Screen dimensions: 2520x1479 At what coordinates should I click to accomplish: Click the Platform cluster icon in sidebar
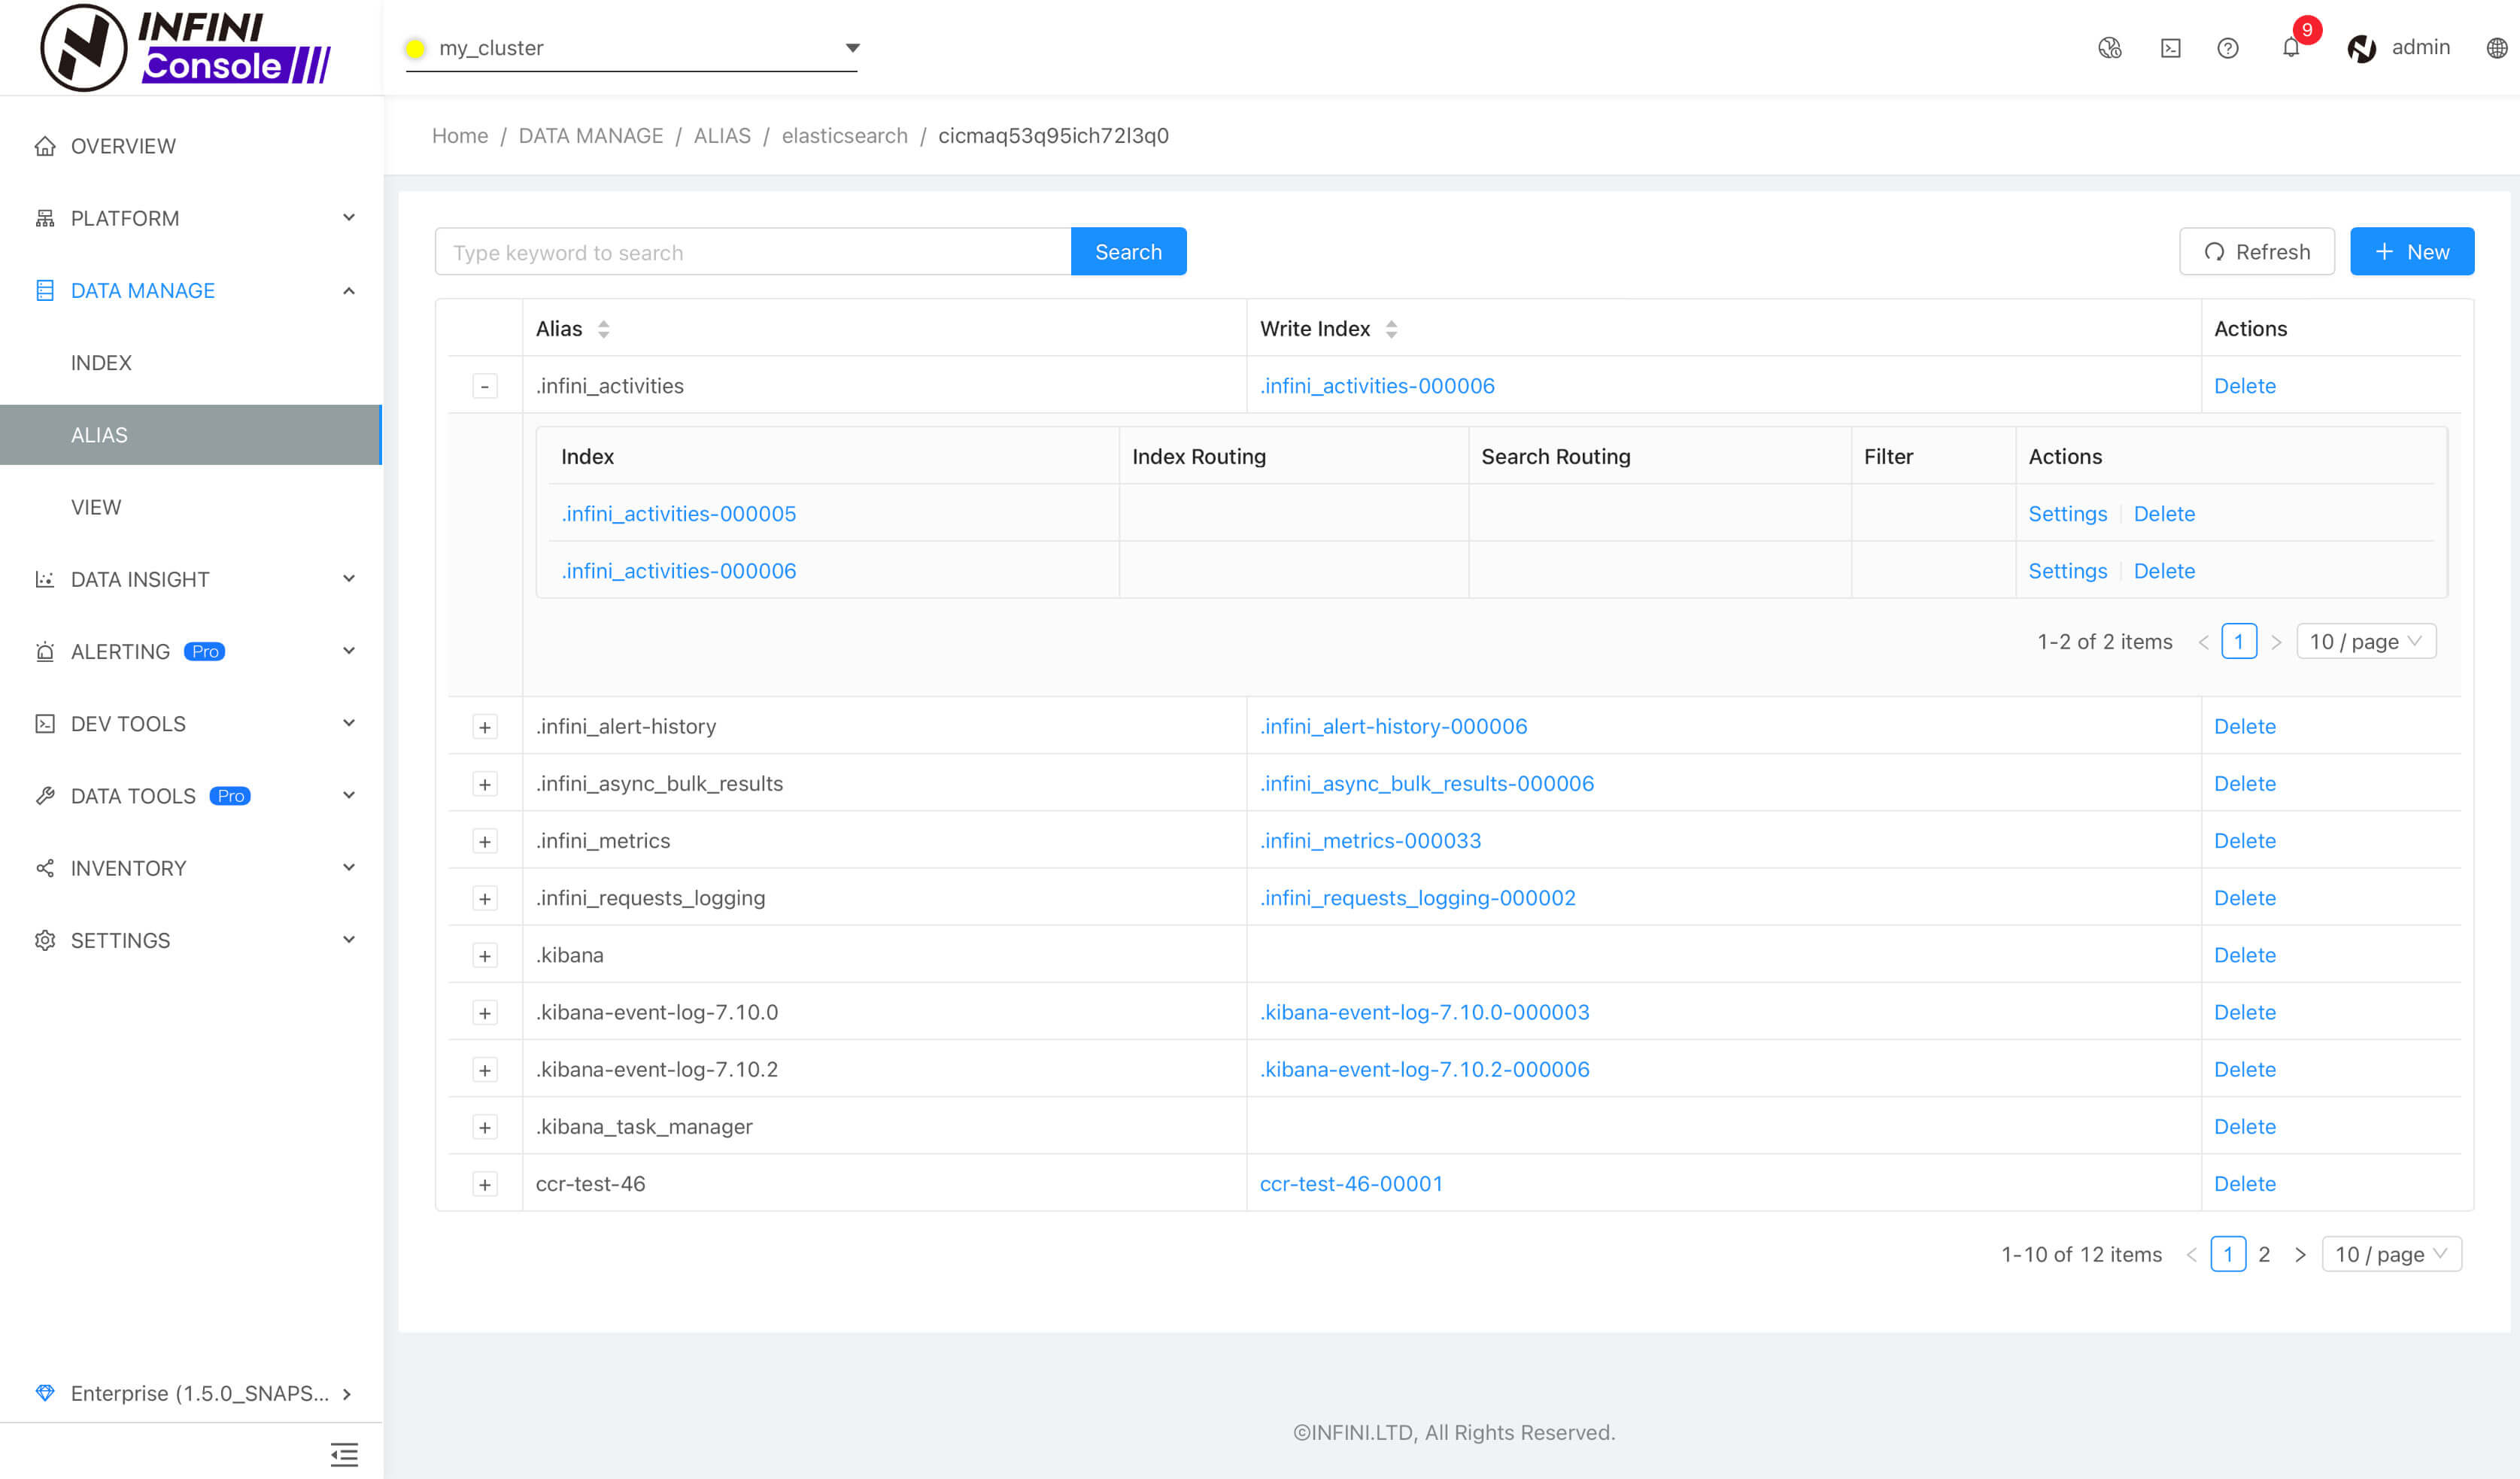45,218
